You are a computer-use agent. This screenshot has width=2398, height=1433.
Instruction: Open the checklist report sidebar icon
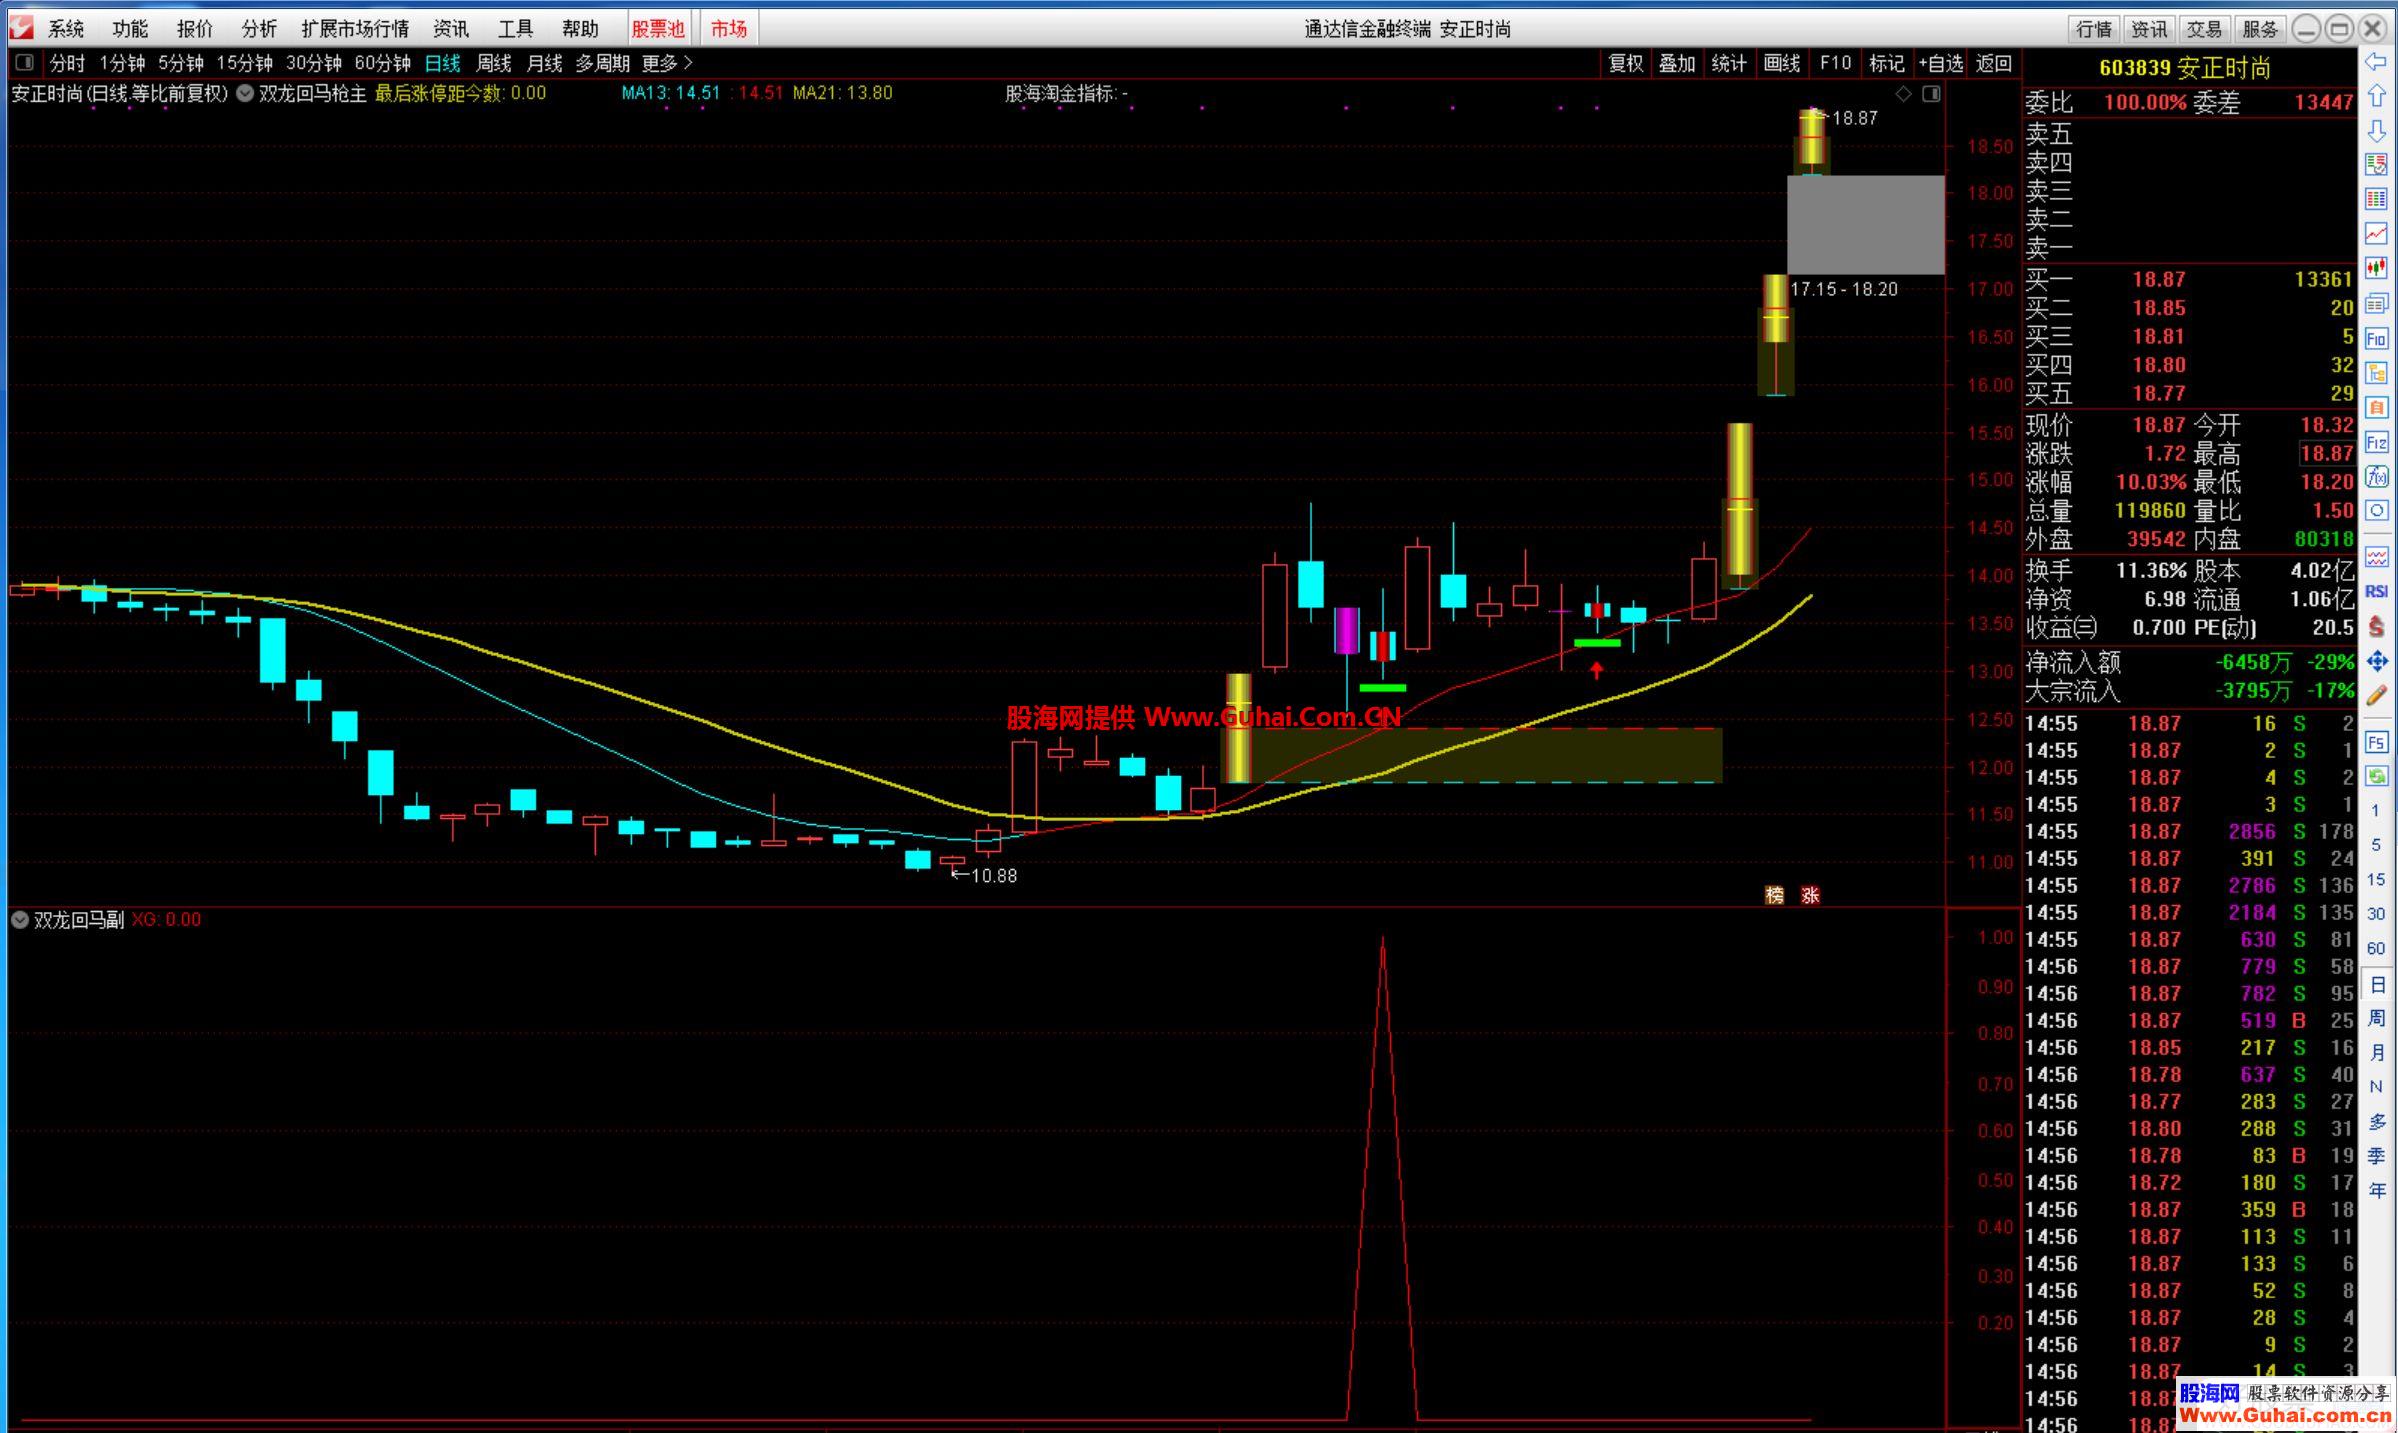click(x=2376, y=165)
